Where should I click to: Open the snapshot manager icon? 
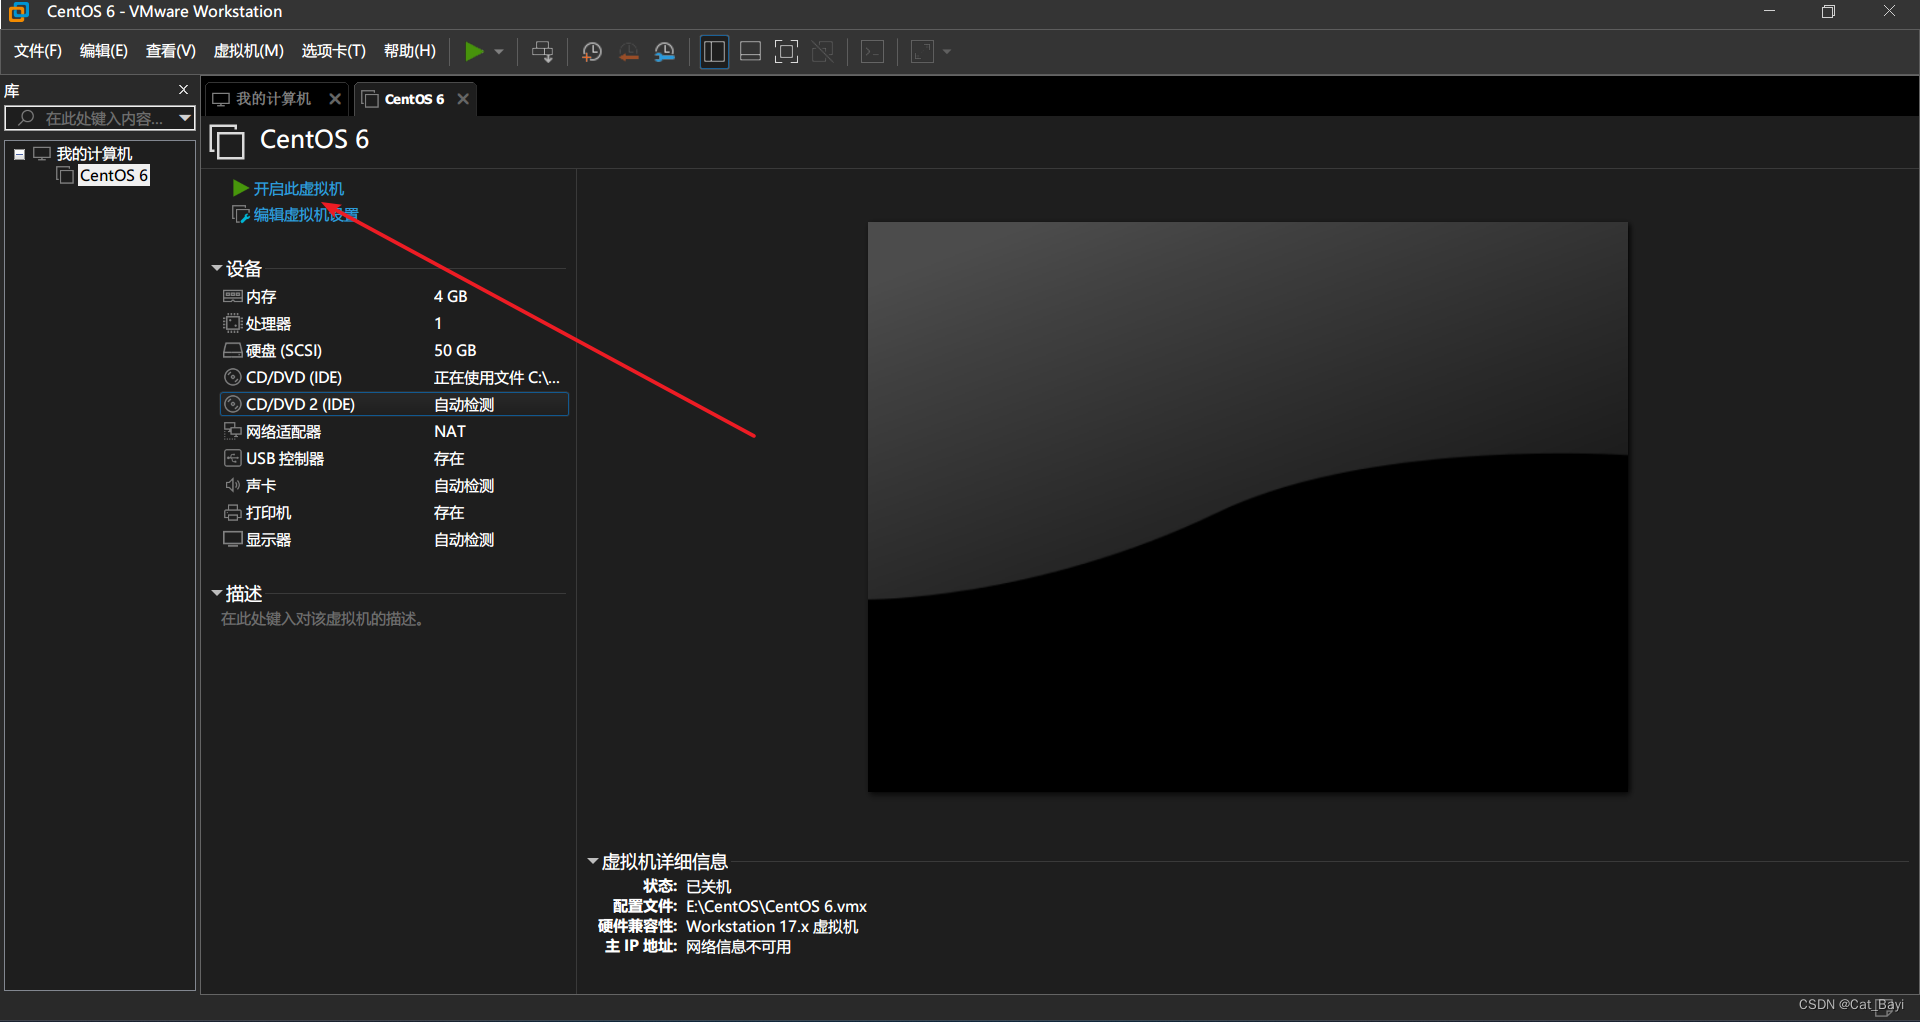665,52
